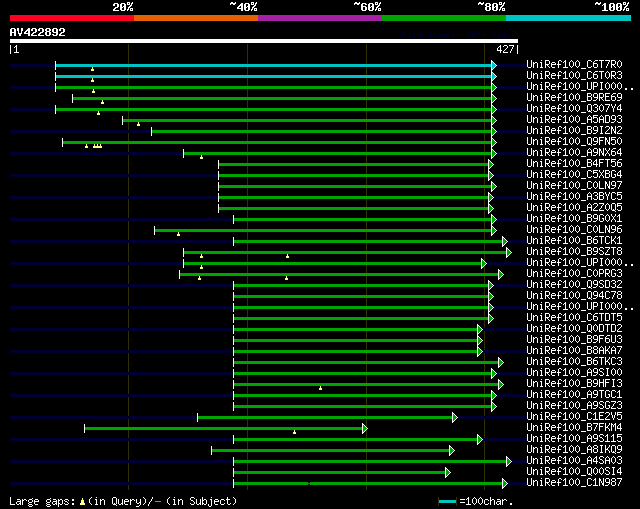Click the arrowhead ending the UniRef100_B9SZT8 bar
The image size is (640, 509).
(x=509, y=253)
